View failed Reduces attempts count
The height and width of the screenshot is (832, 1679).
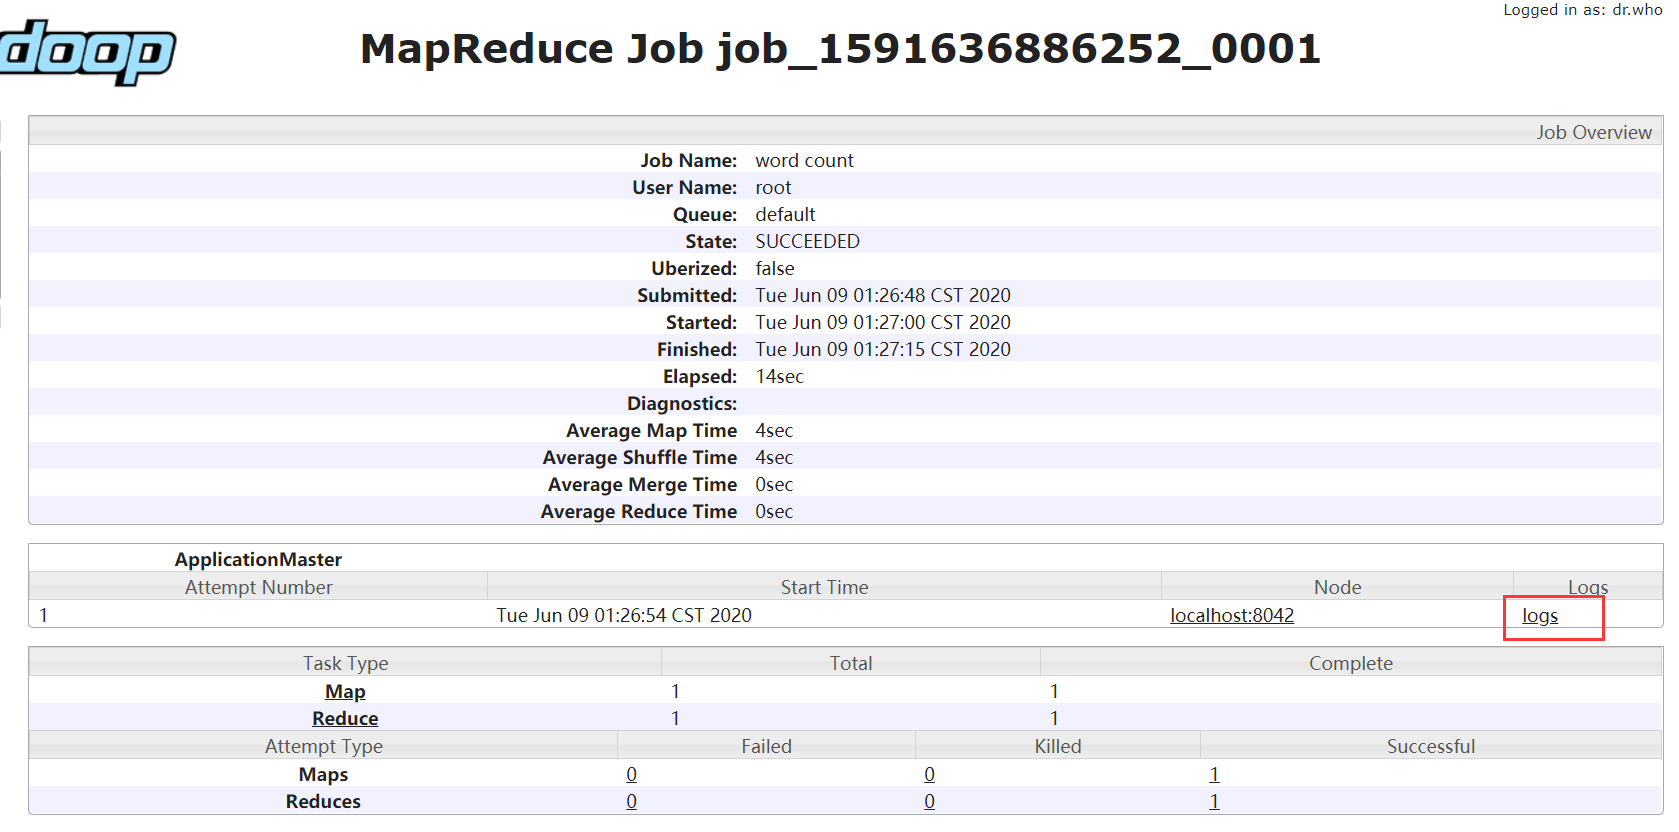click(x=631, y=802)
